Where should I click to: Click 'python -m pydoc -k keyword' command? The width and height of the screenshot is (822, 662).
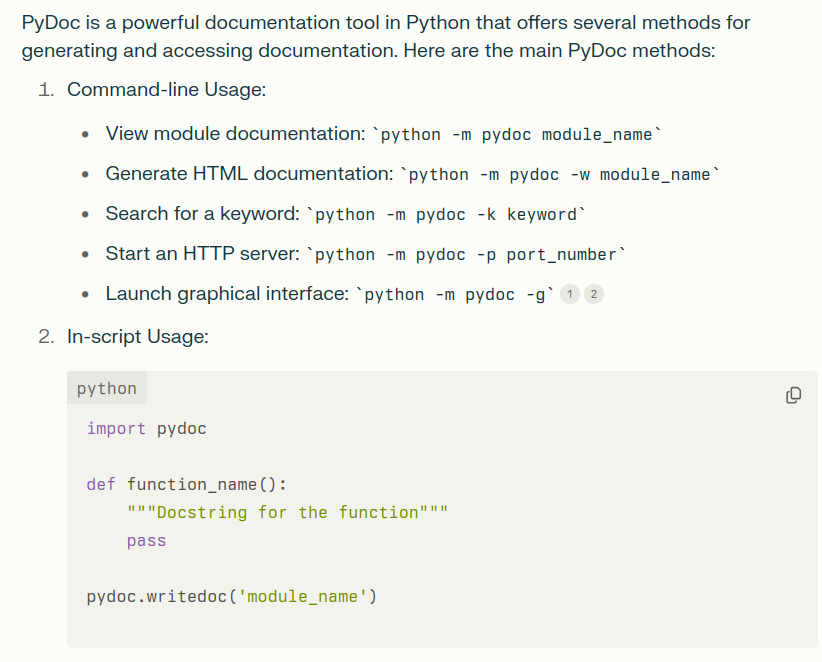coord(446,214)
